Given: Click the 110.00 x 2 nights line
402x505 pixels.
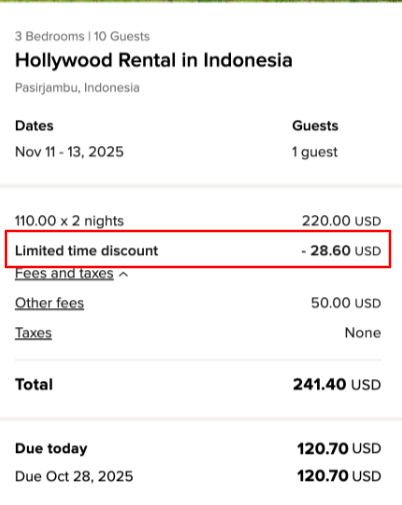Looking at the screenshot, I should tap(69, 221).
